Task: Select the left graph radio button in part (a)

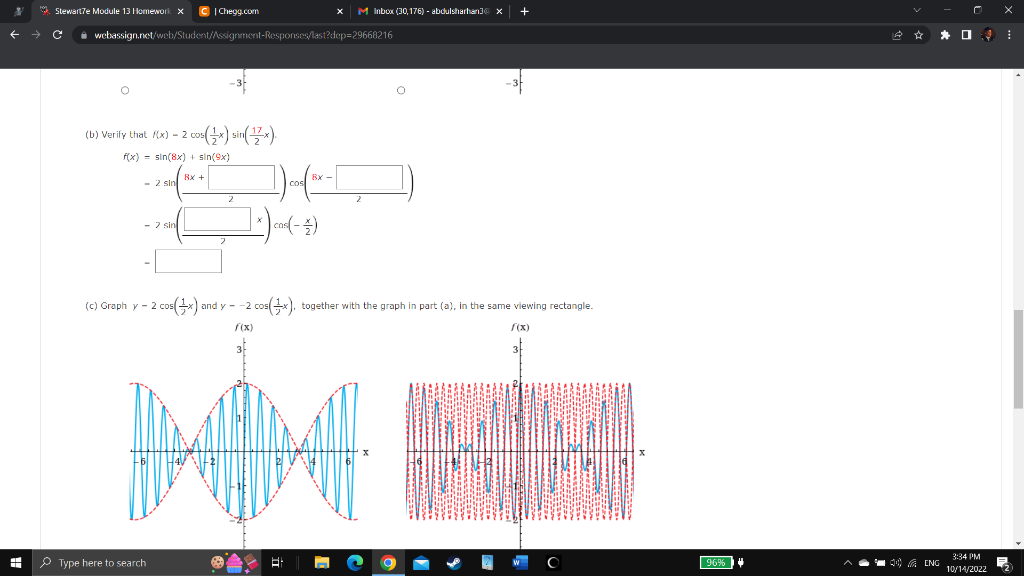Action: coord(125,90)
